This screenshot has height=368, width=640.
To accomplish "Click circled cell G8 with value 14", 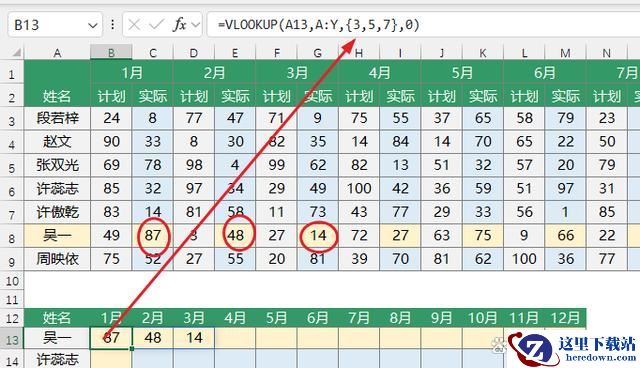I will click(318, 235).
